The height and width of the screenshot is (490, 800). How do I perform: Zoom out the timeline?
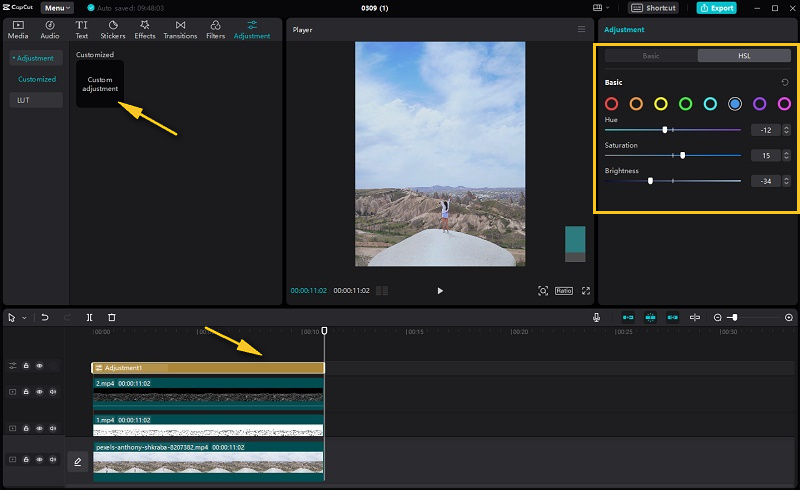[x=717, y=317]
